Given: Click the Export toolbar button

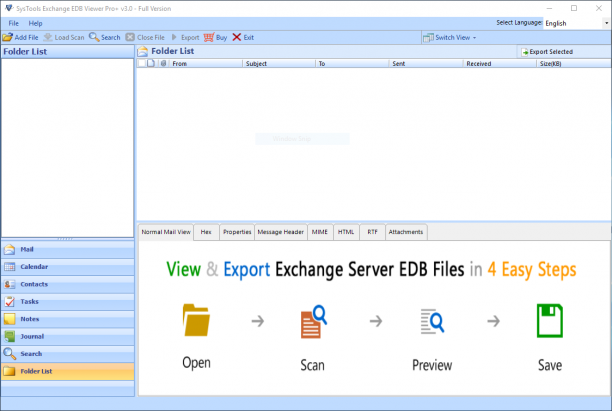Looking at the screenshot, I should pos(185,37).
